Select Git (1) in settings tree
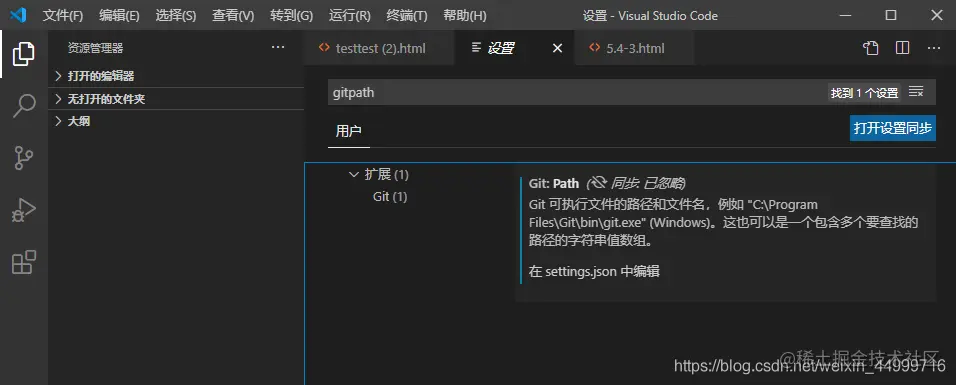 pyautogui.click(x=390, y=197)
